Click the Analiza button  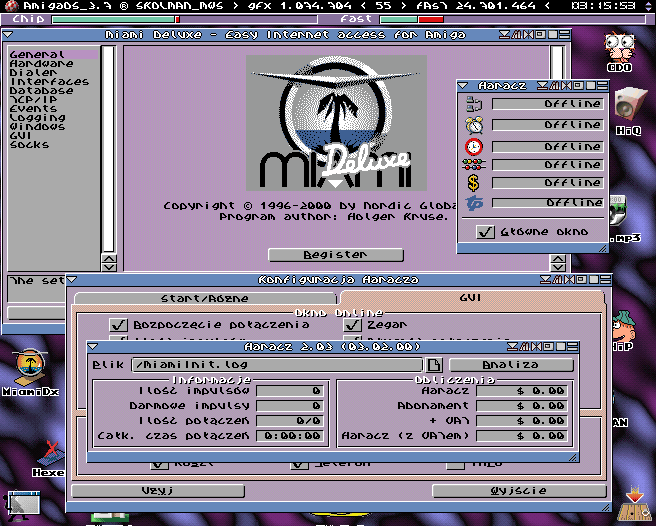point(511,365)
